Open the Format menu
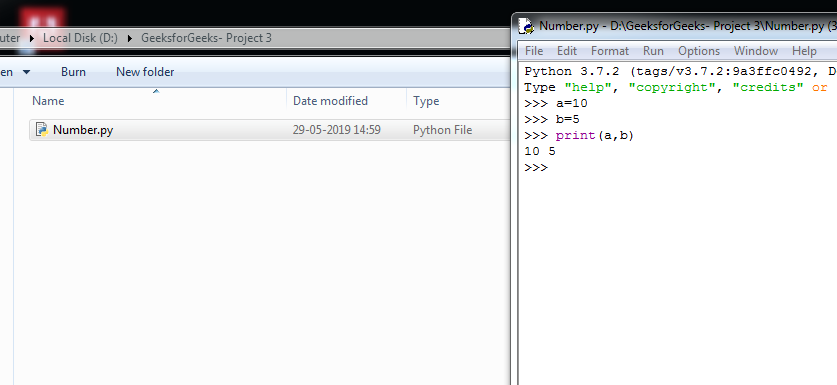Screen dimensions: 837x385 [610, 51]
